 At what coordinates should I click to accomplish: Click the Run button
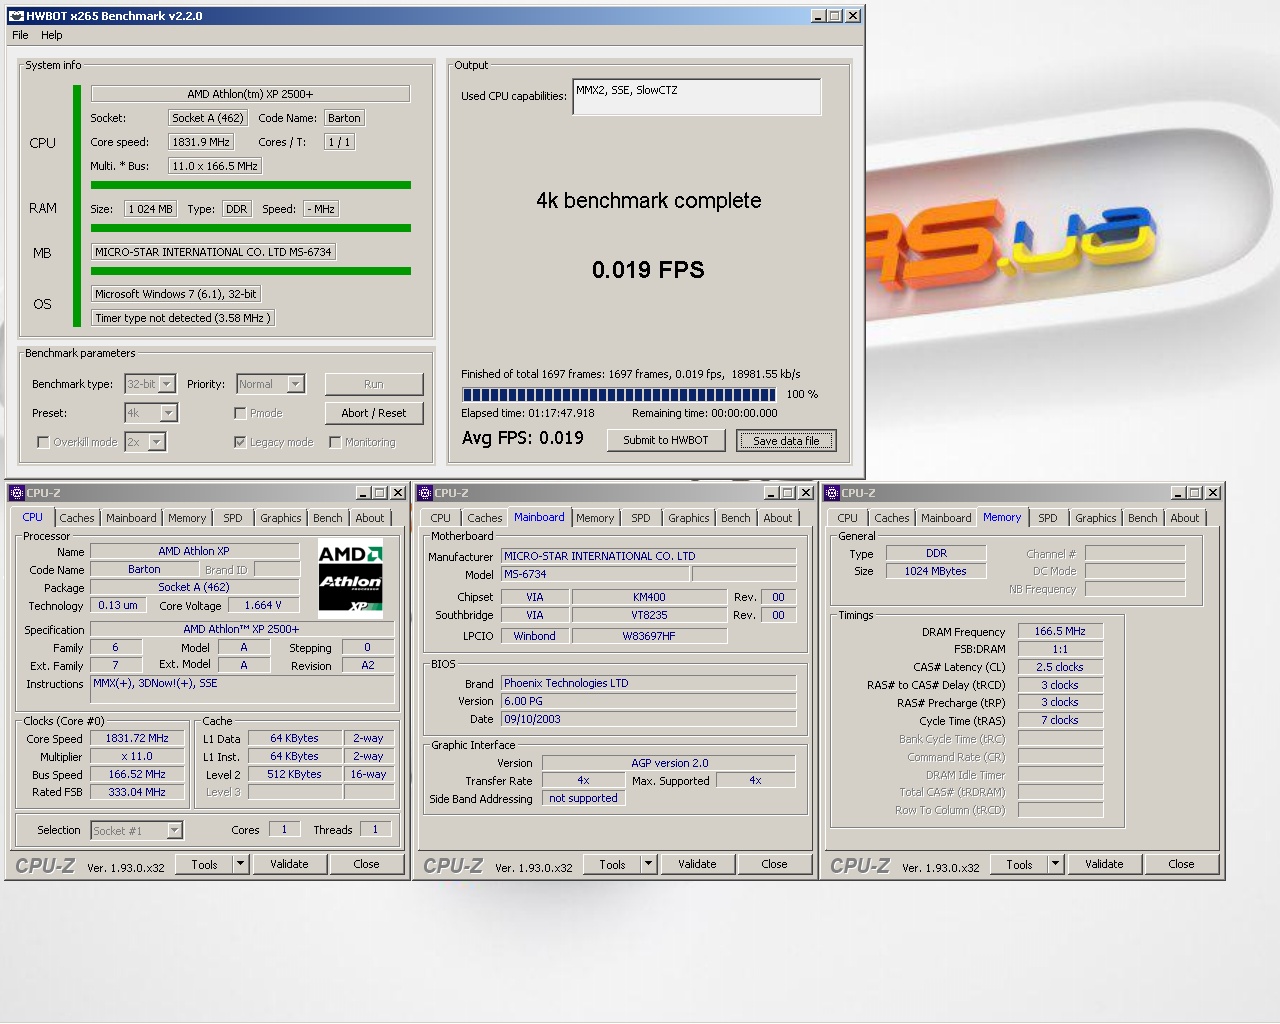pos(374,384)
